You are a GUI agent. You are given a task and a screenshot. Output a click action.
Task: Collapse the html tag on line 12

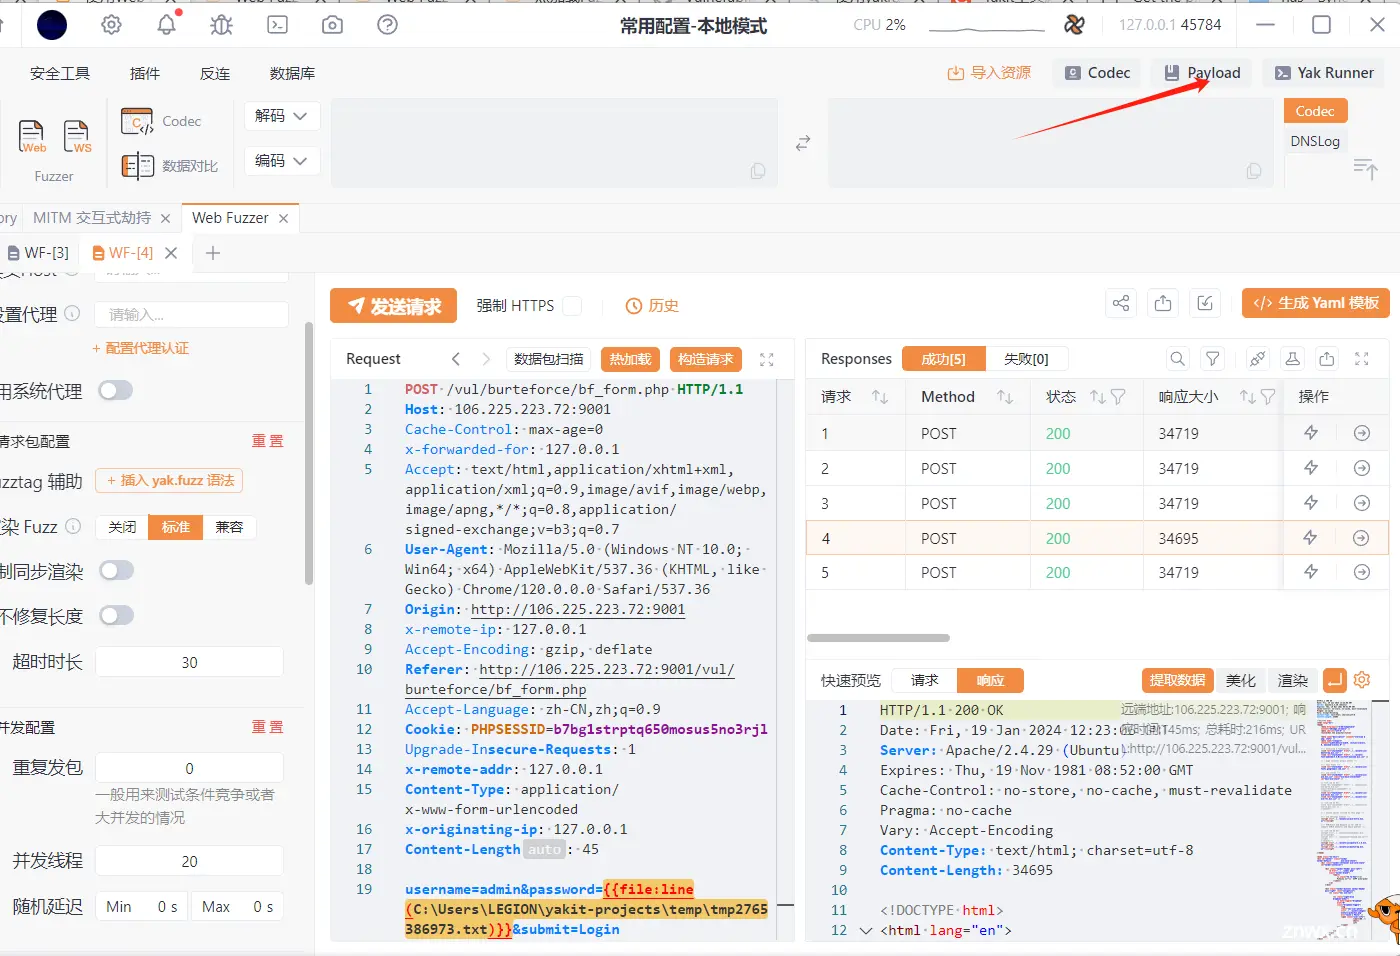[866, 930]
